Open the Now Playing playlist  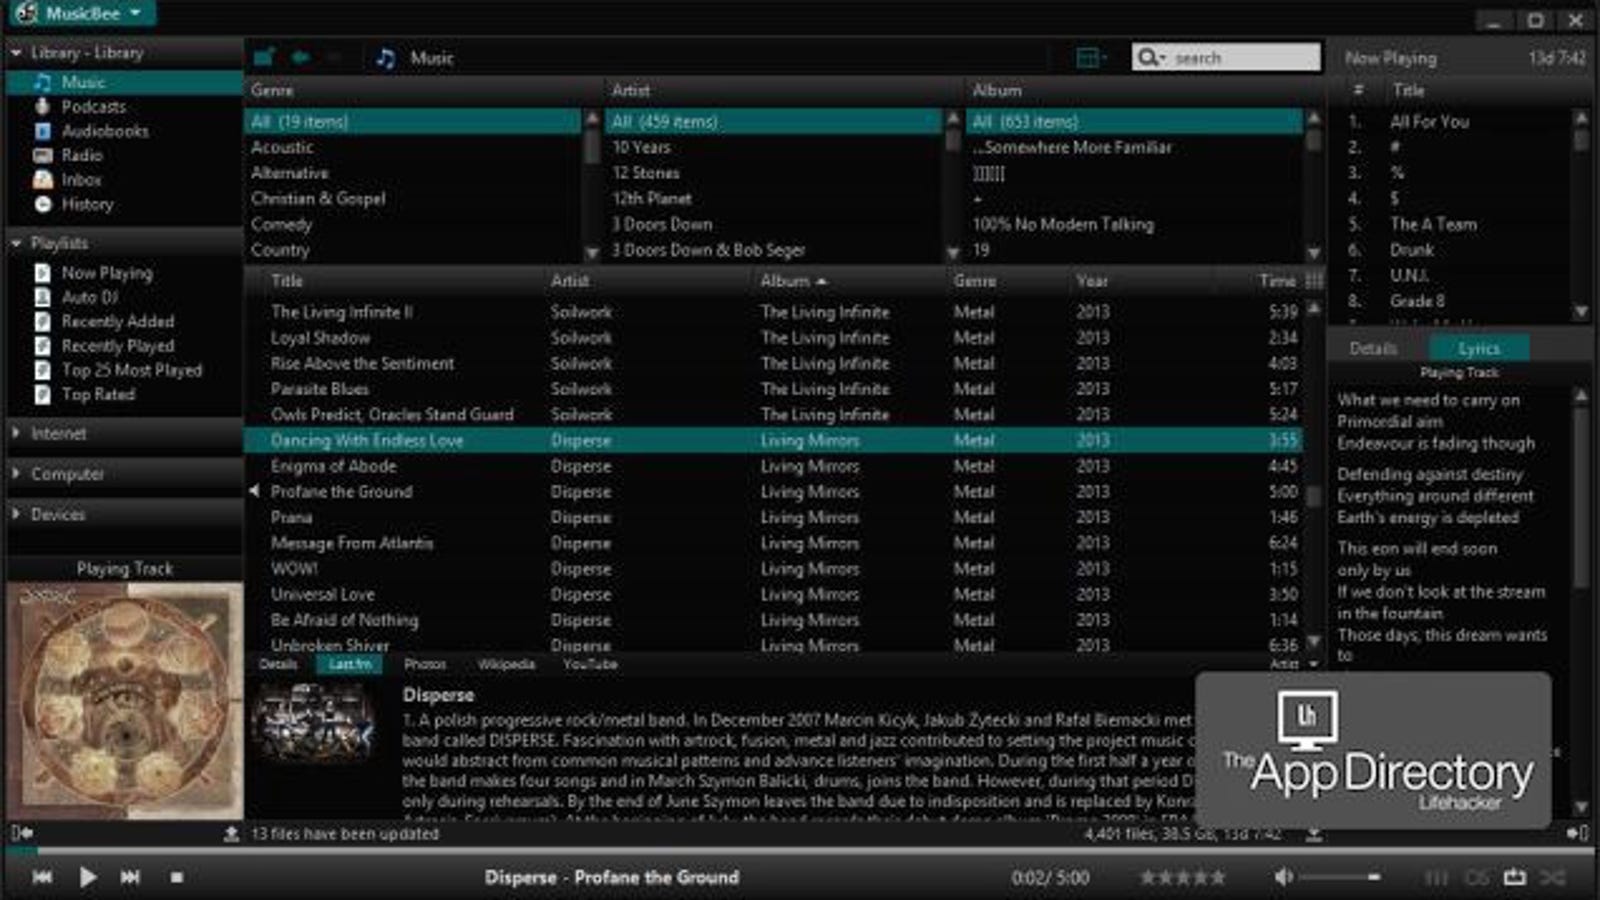pos(106,272)
